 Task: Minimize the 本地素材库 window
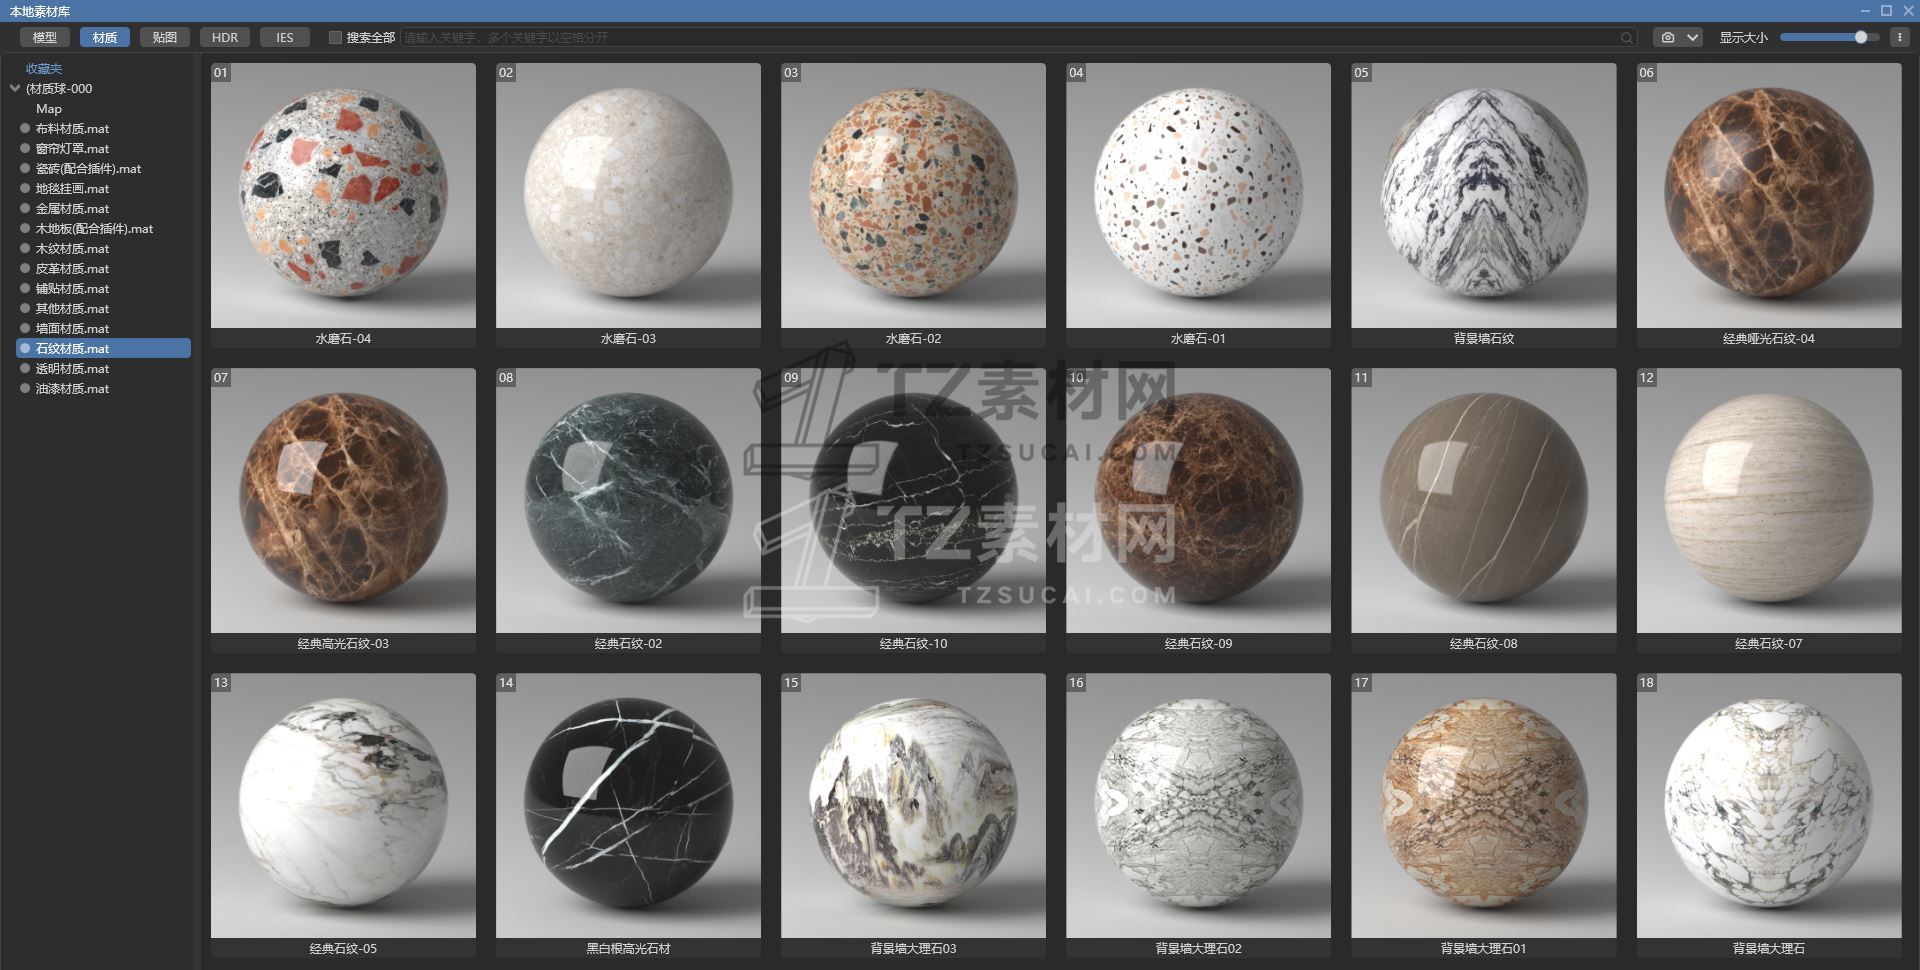tap(1865, 11)
